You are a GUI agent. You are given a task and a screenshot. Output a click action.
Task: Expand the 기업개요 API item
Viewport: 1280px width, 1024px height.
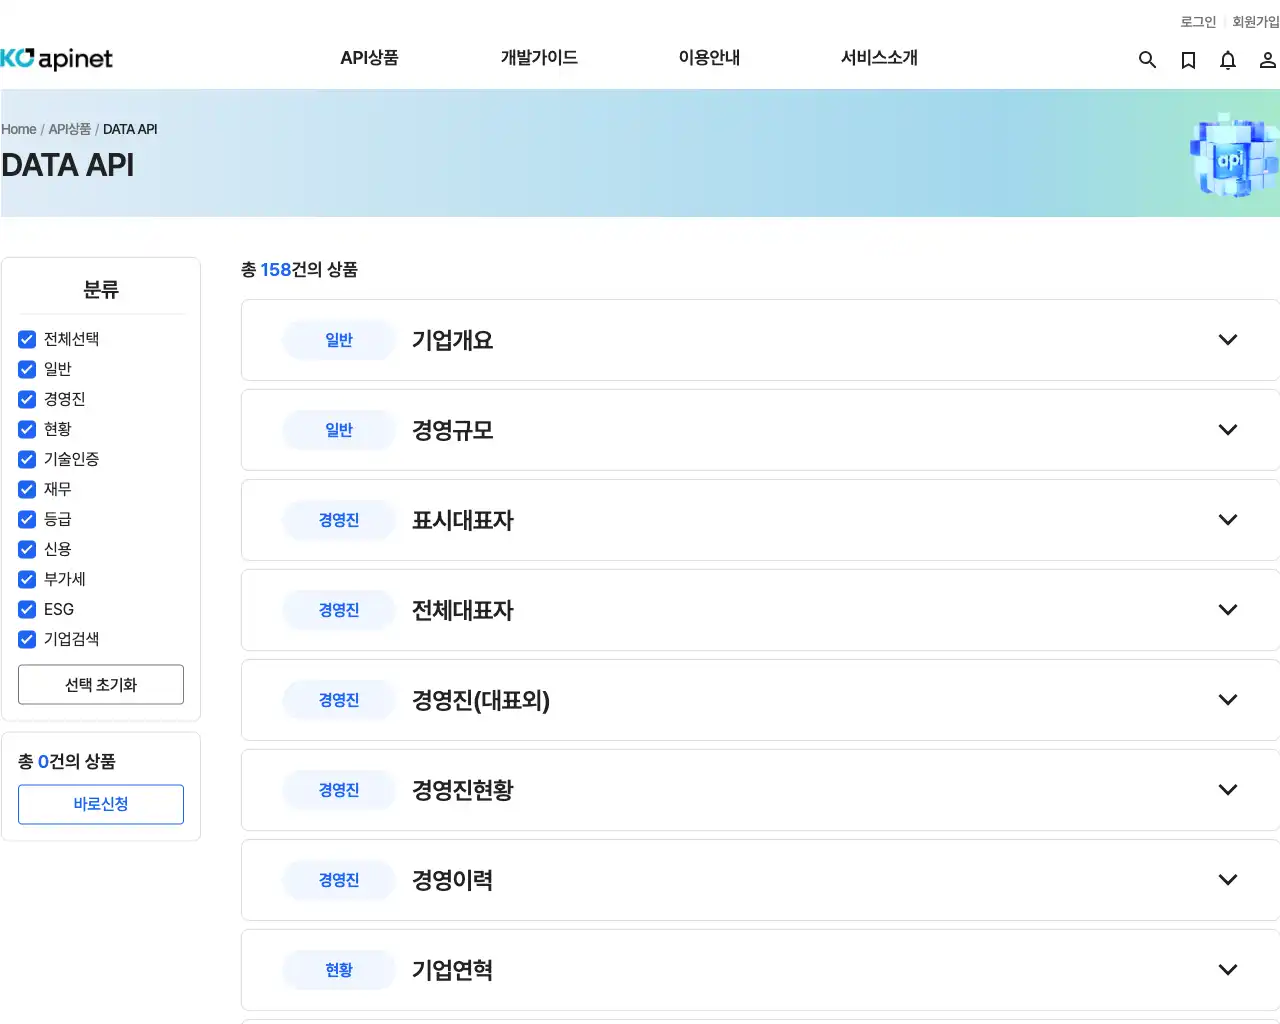(x=1228, y=339)
